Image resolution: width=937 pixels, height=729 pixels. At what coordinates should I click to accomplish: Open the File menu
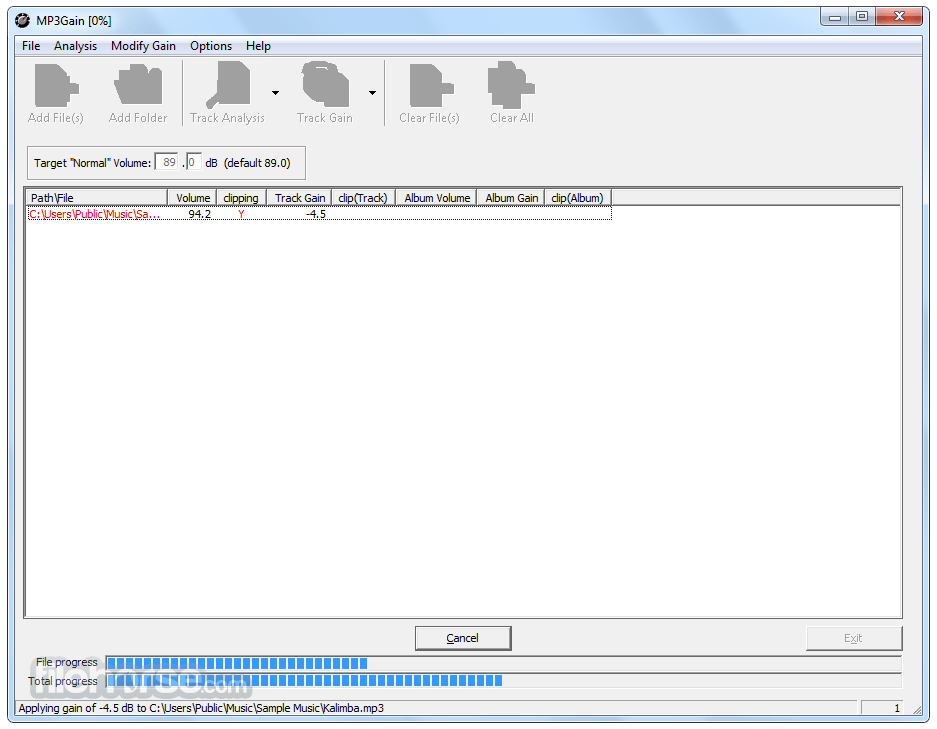[x=31, y=46]
